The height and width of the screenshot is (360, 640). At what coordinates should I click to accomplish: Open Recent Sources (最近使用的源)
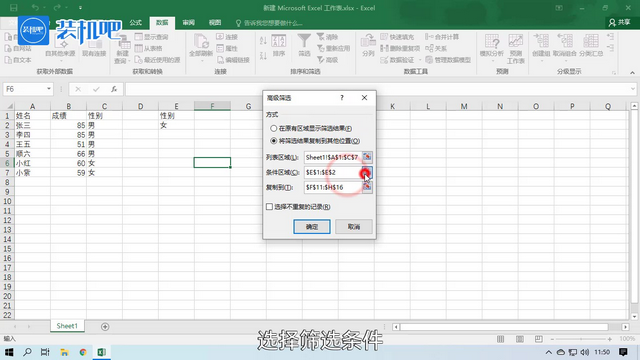(x=157, y=60)
